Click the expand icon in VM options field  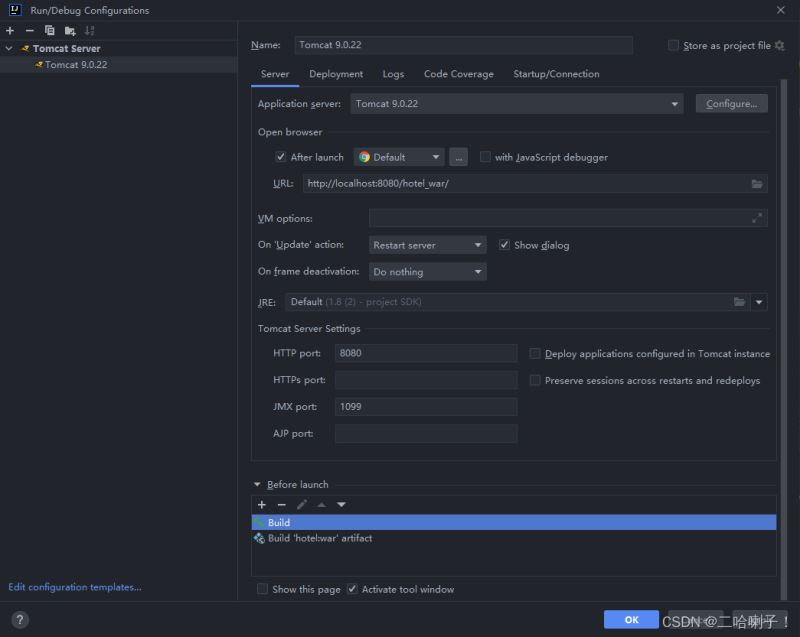[x=757, y=218]
